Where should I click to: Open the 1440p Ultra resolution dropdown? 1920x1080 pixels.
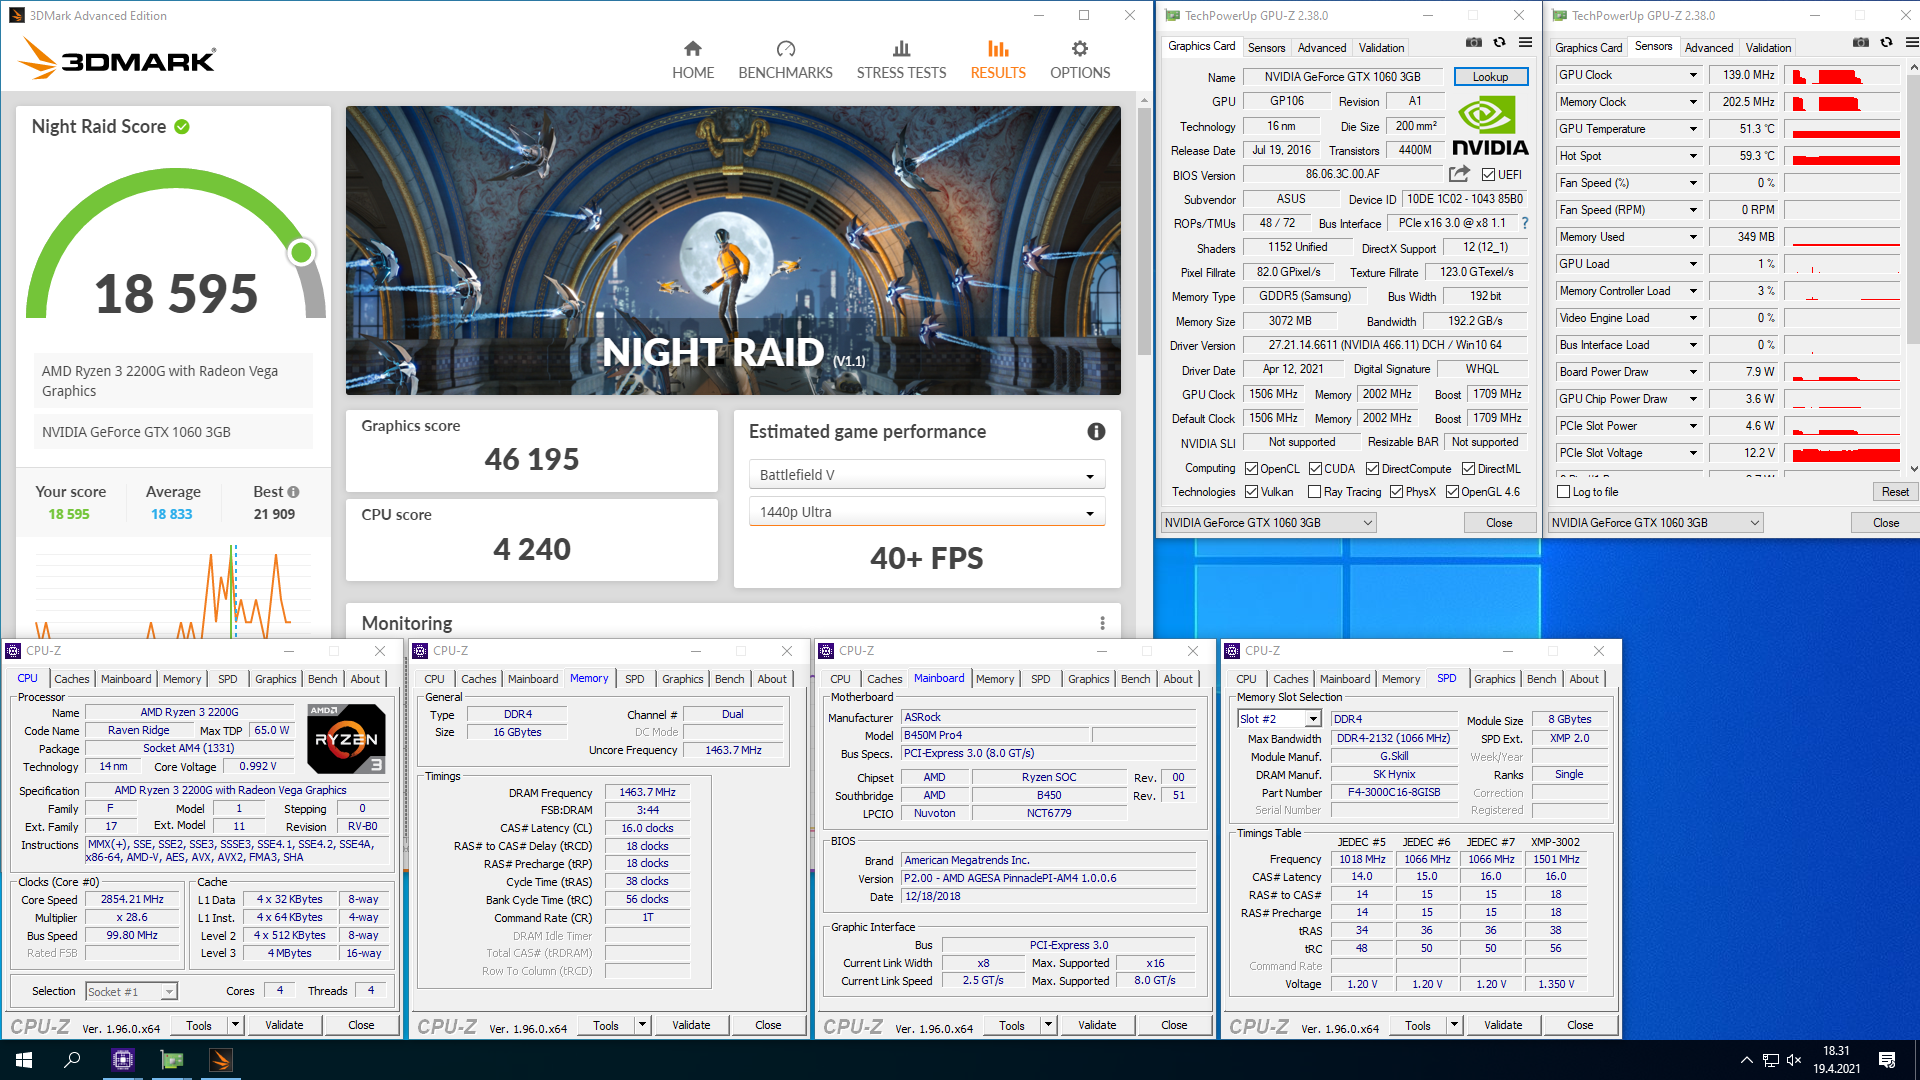coord(927,512)
